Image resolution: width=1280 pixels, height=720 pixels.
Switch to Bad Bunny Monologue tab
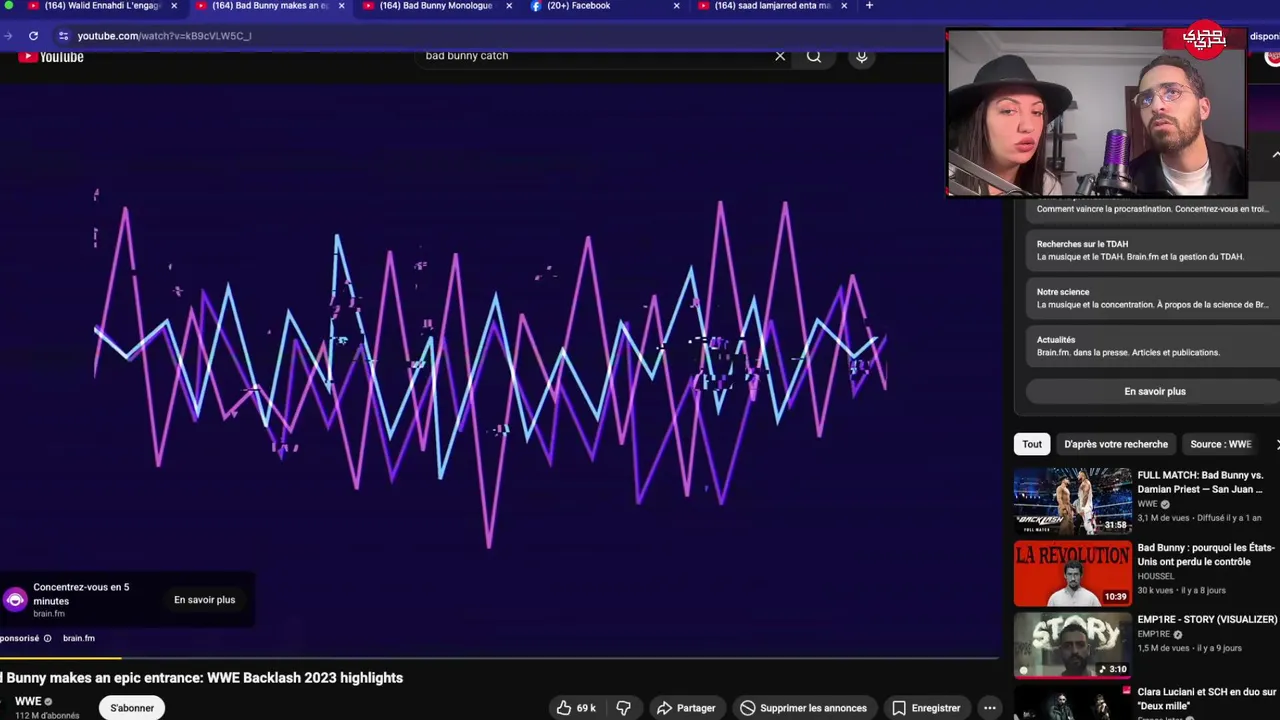click(x=437, y=6)
